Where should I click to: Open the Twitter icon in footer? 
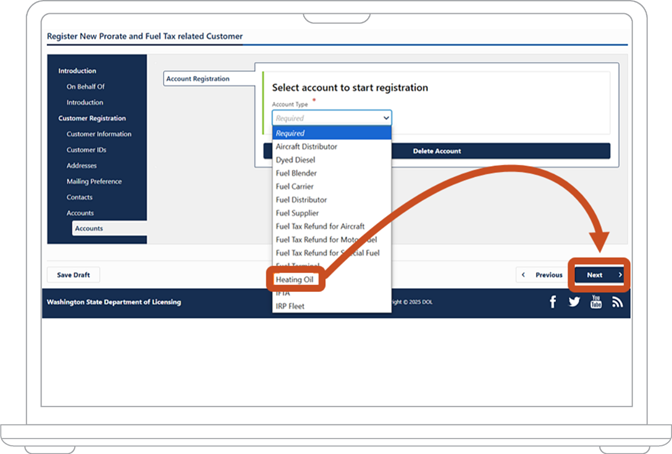point(574,302)
